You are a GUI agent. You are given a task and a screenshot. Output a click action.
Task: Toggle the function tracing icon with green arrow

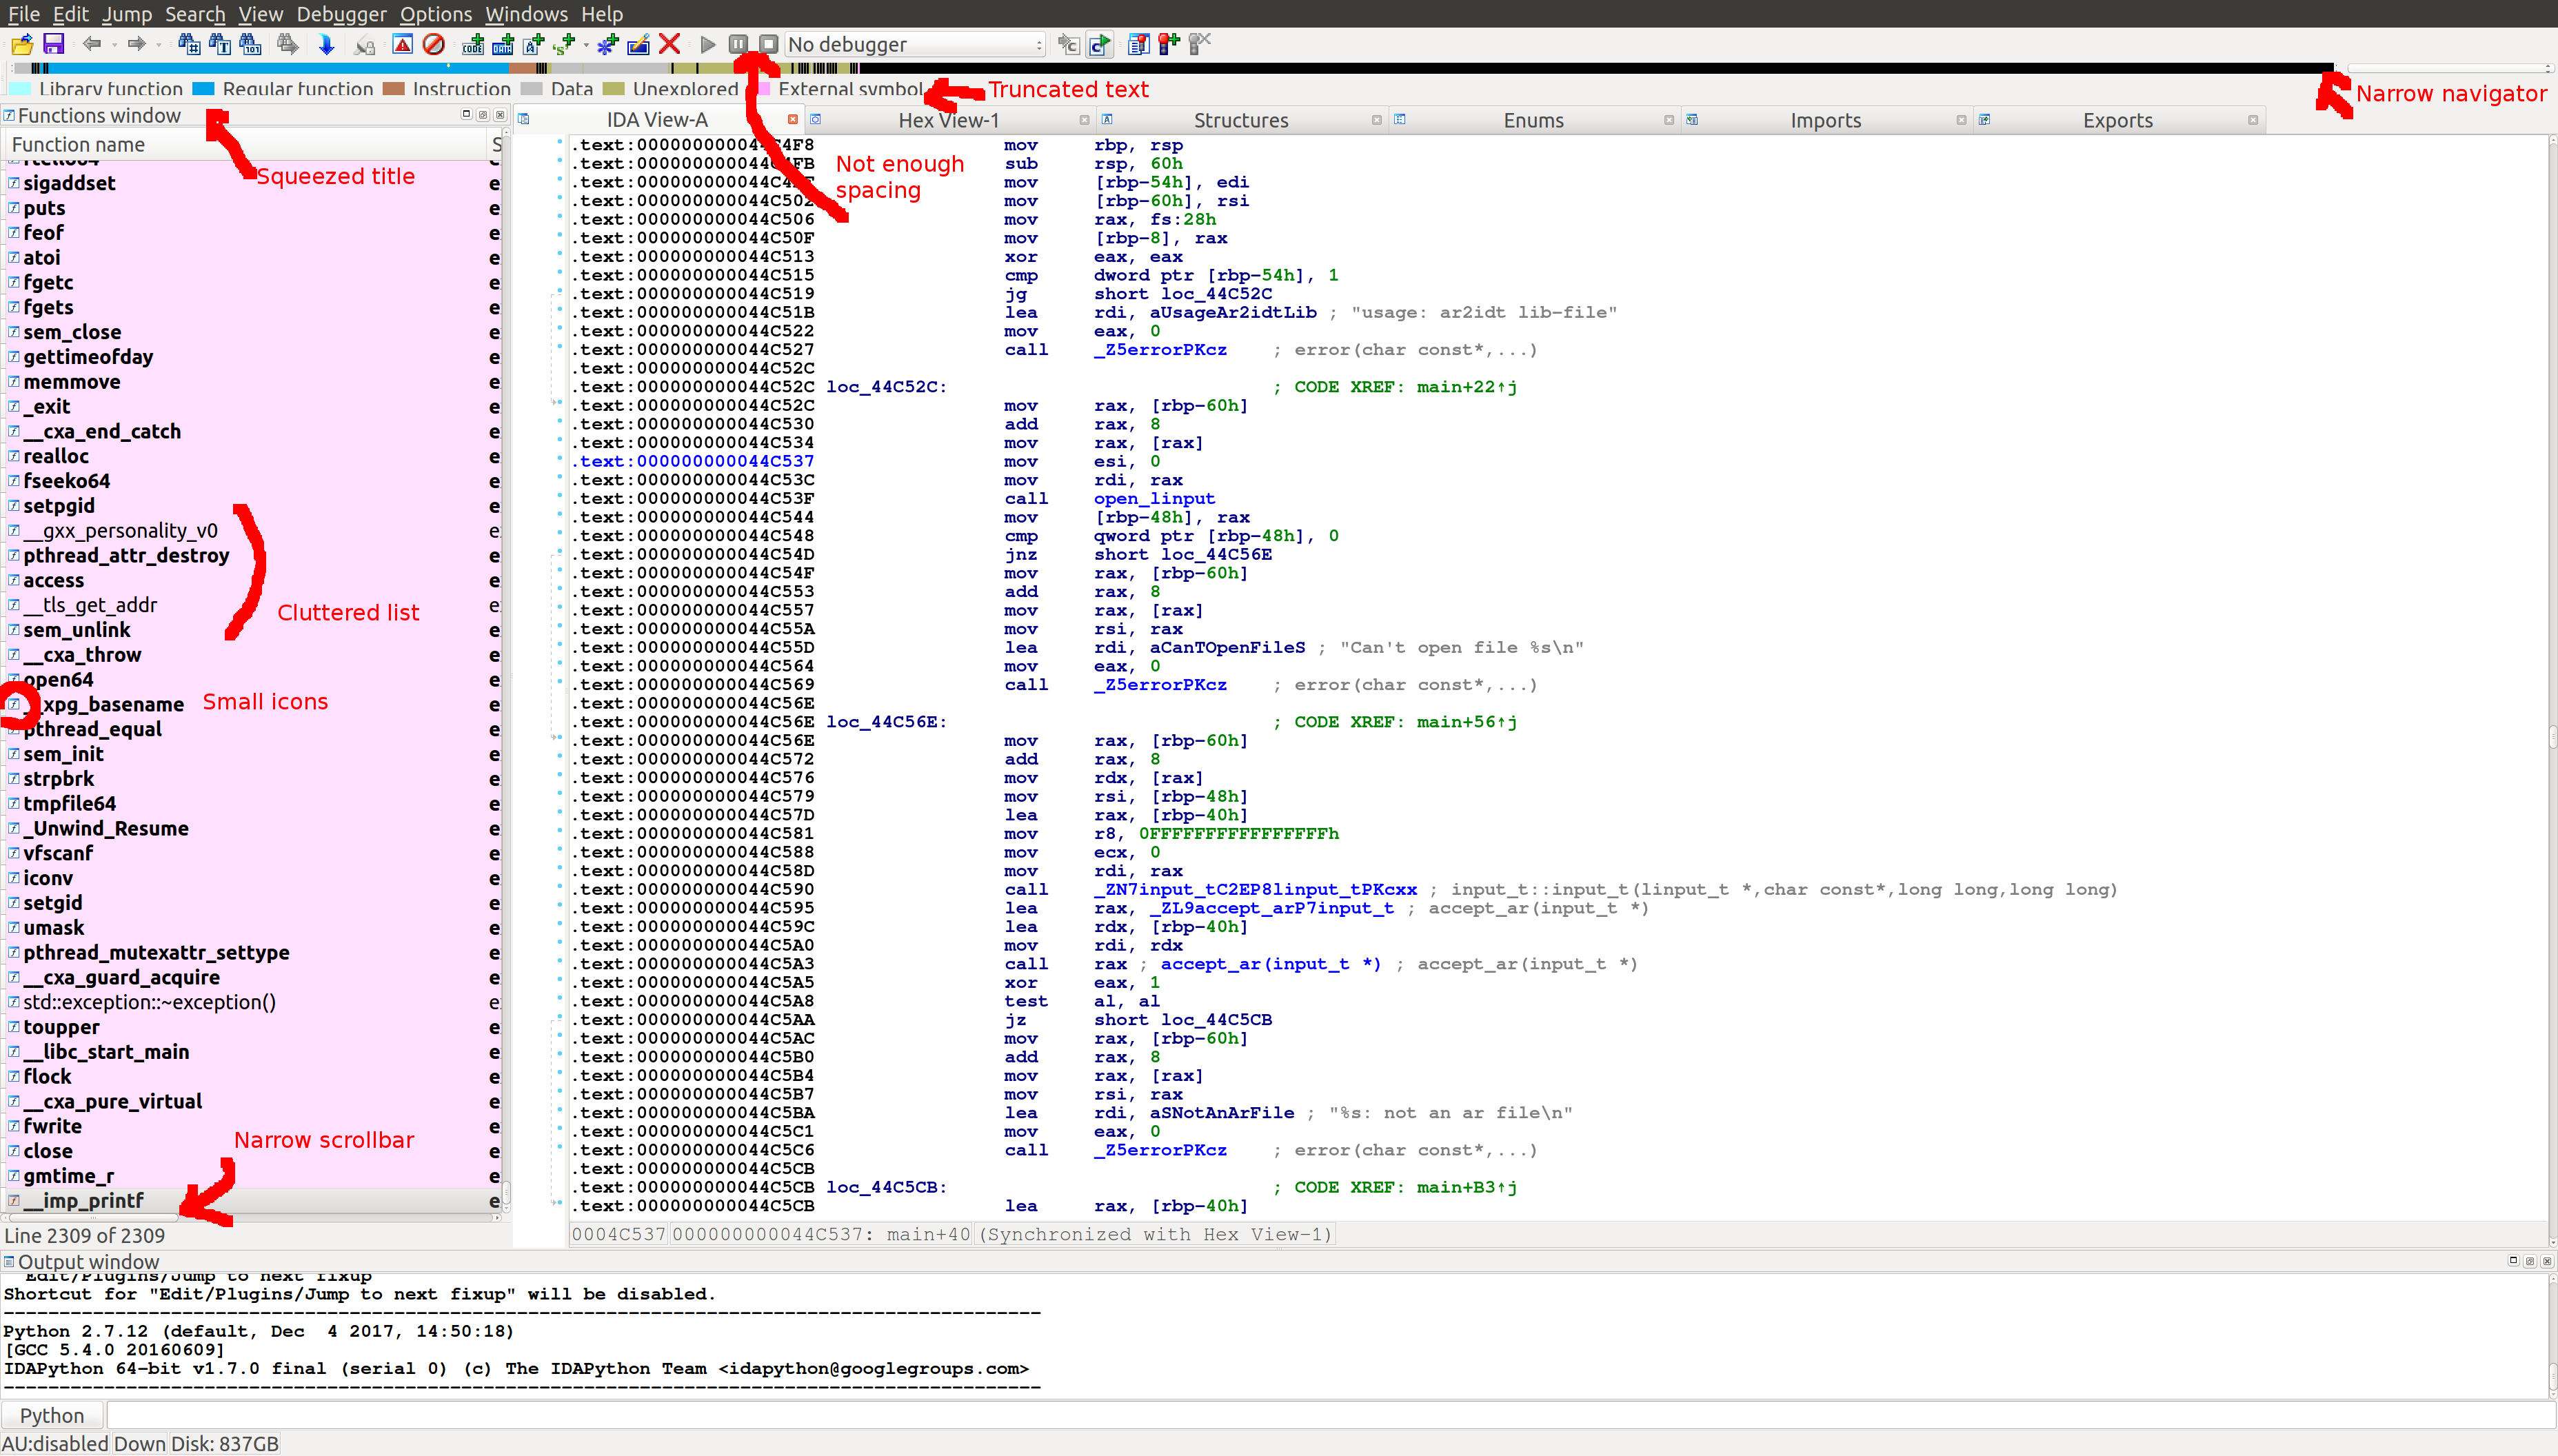1099,44
